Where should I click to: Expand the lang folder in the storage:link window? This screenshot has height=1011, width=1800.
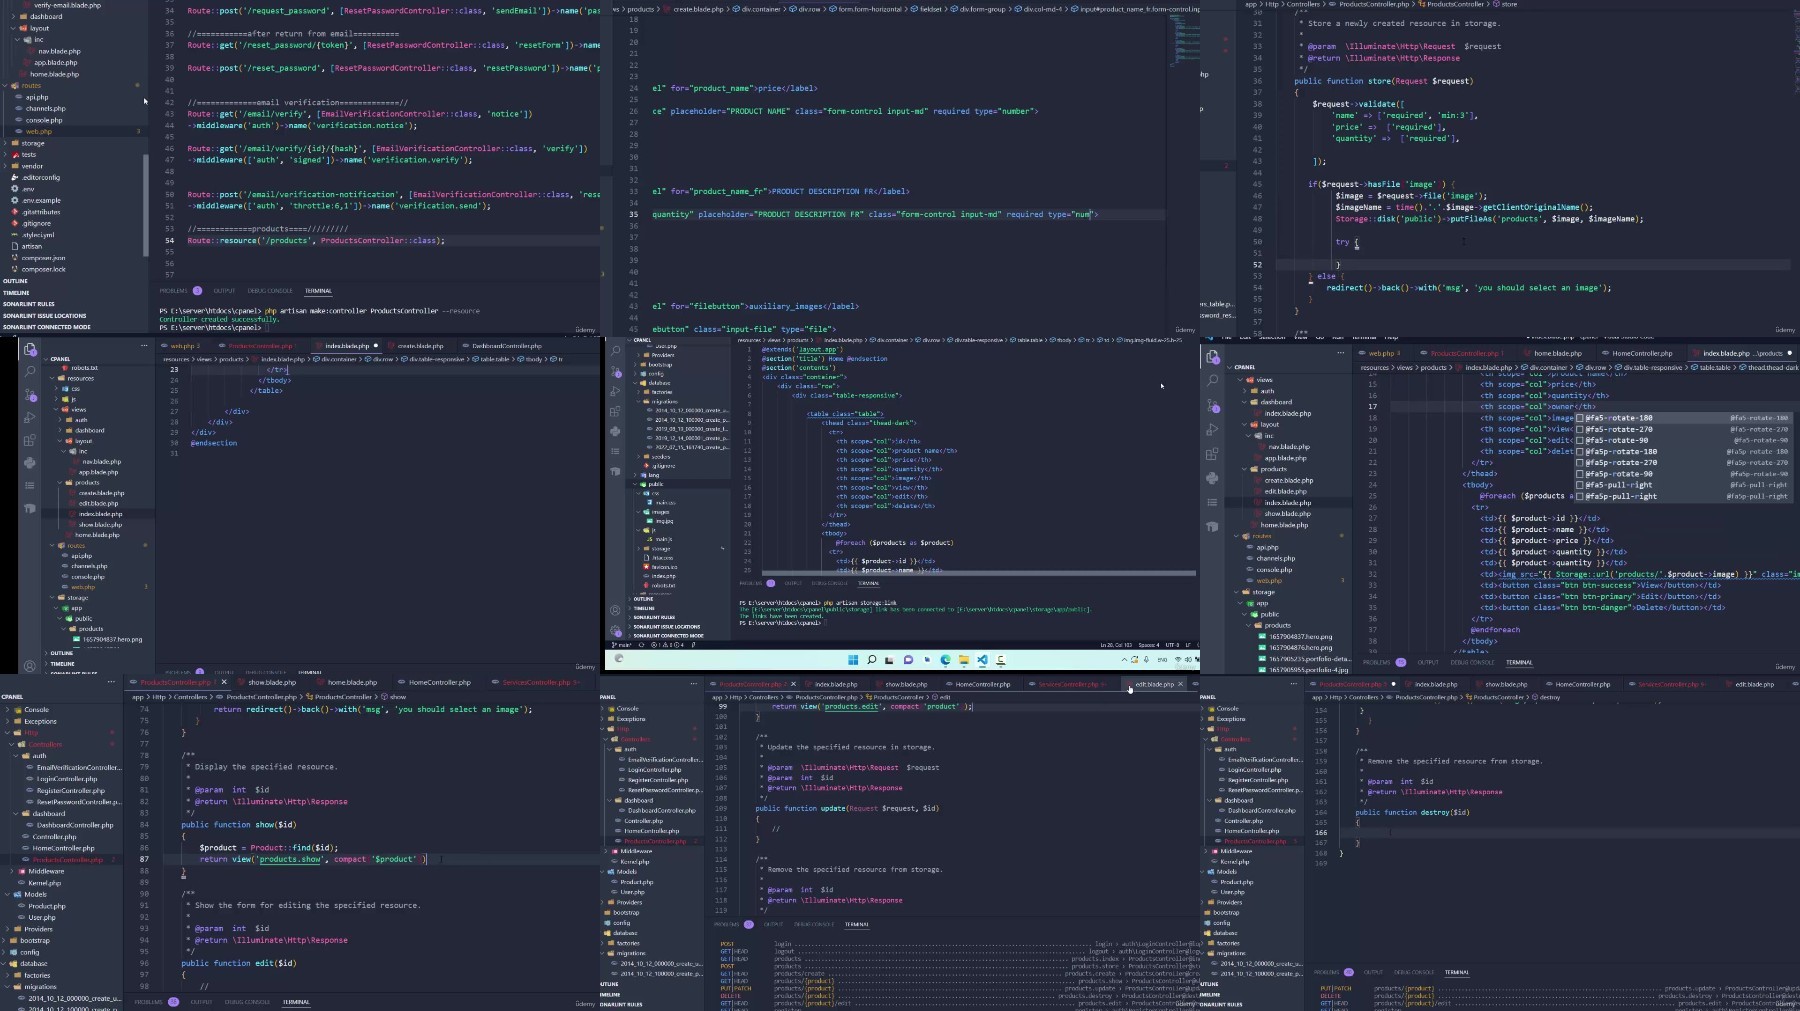point(653,475)
